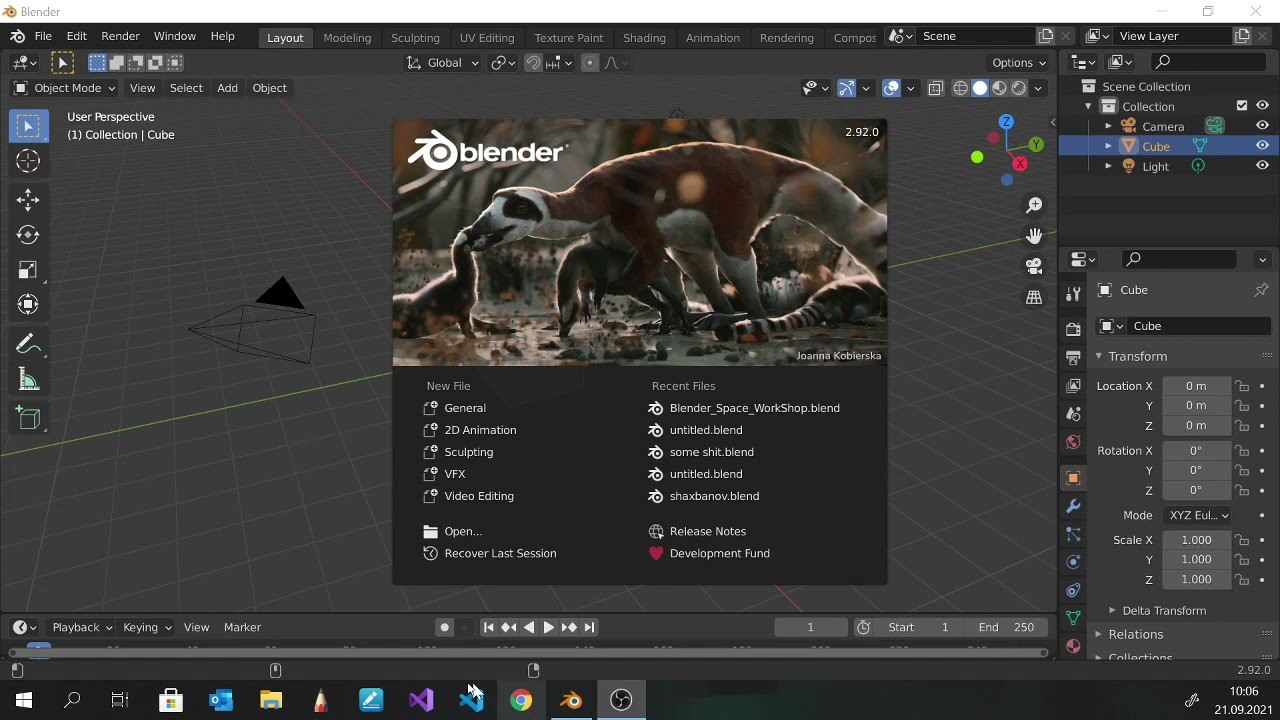This screenshot has height=720, width=1280.
Task: Toggle auto keying record button
Action: (x=445, y=627)
